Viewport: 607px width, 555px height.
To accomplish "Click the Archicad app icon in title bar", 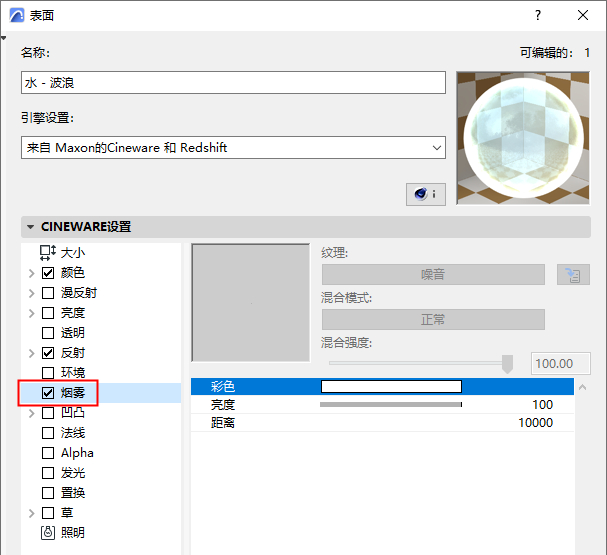I will [x=17, y=15].
